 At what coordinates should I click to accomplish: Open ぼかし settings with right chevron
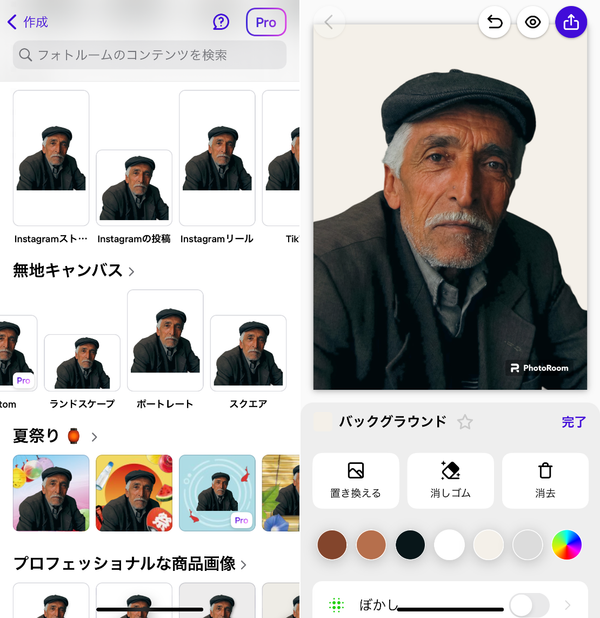567,605
